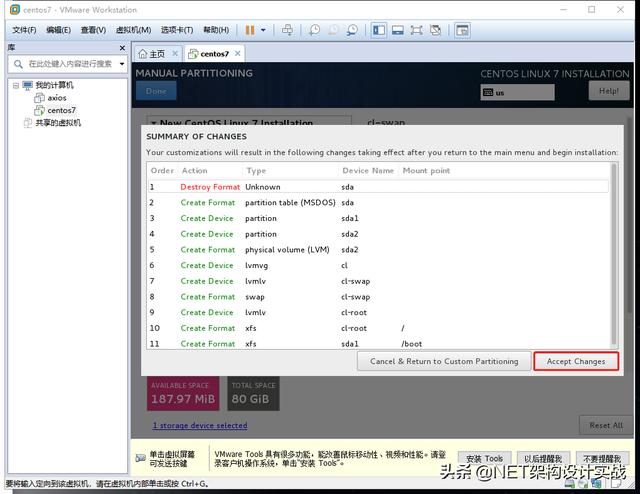The width and height of the screenshot is (640, 494).
Task: Click the Reset All button
Action: (606, 425)
